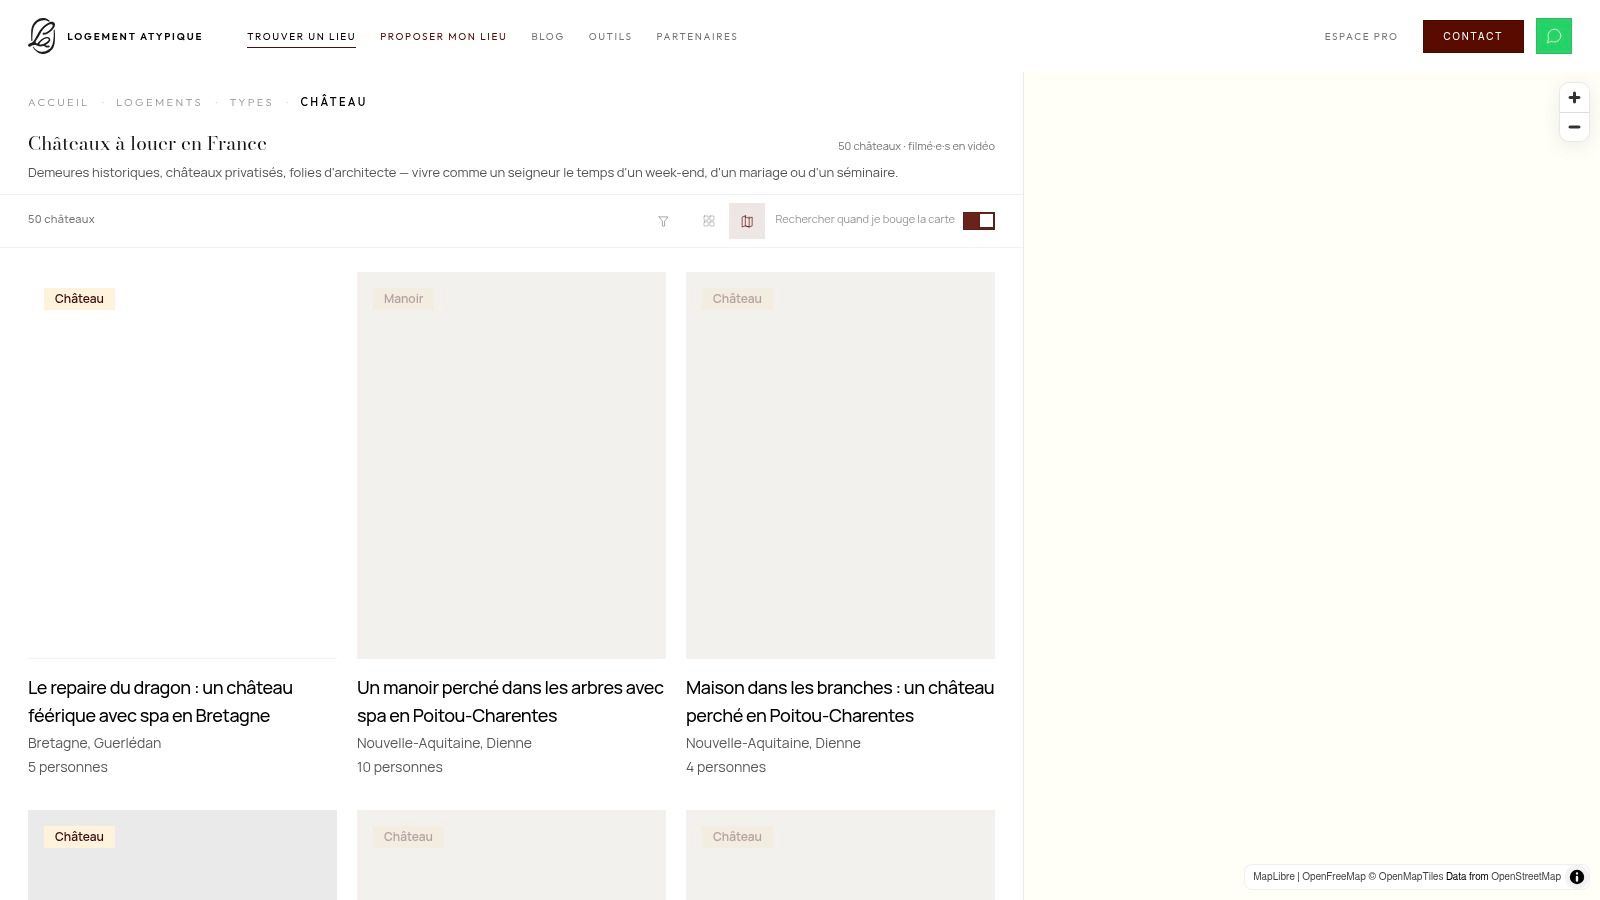1600x900 pixels.
Task: Go to the Blog page
Action: click(x=547, y=37)
